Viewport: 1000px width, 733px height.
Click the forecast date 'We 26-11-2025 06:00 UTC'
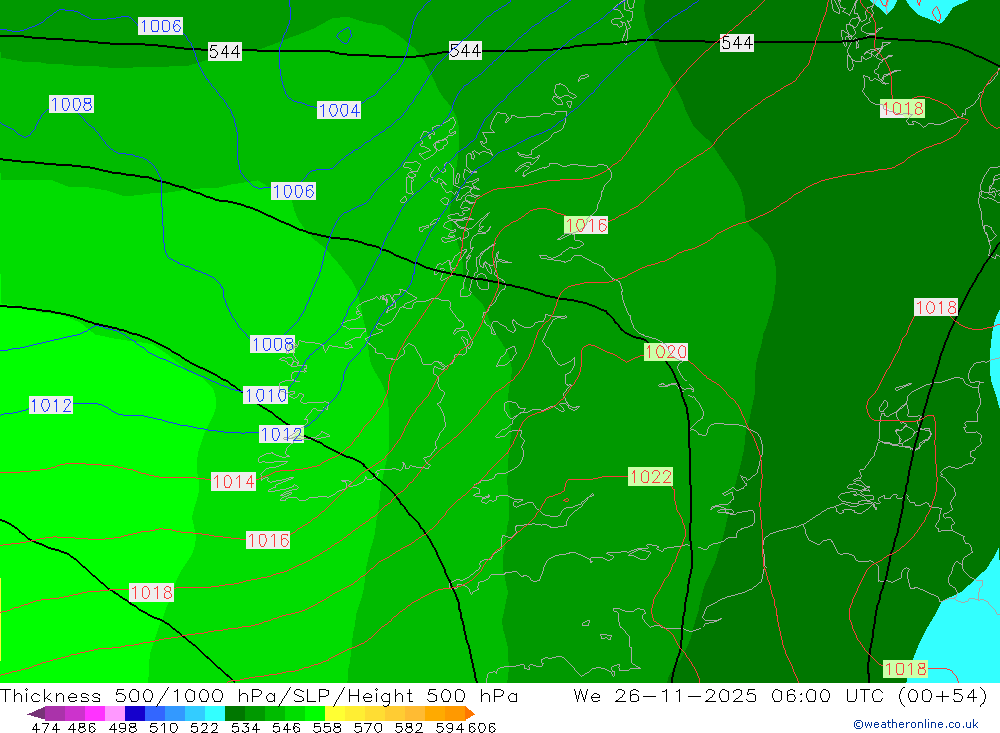coord(731,696)
